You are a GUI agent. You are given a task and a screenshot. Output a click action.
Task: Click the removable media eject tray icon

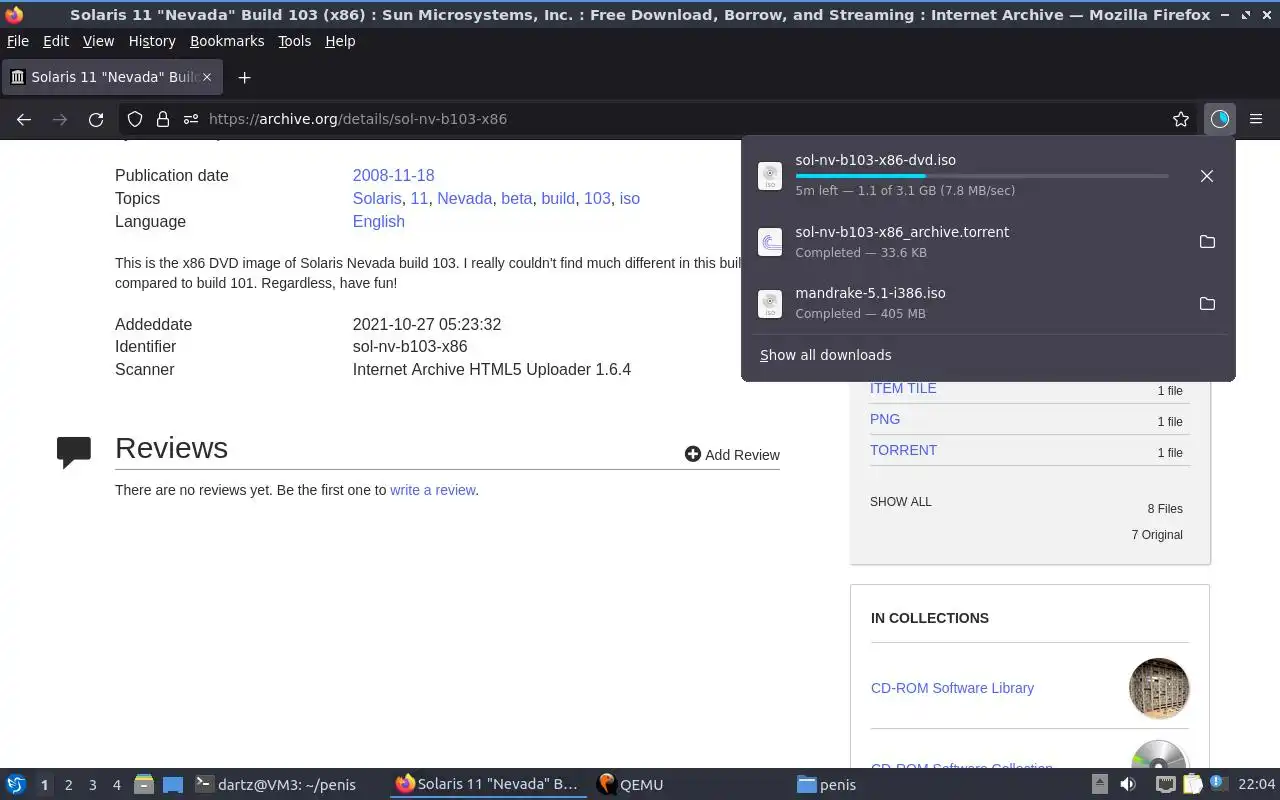coord(1099,785)
